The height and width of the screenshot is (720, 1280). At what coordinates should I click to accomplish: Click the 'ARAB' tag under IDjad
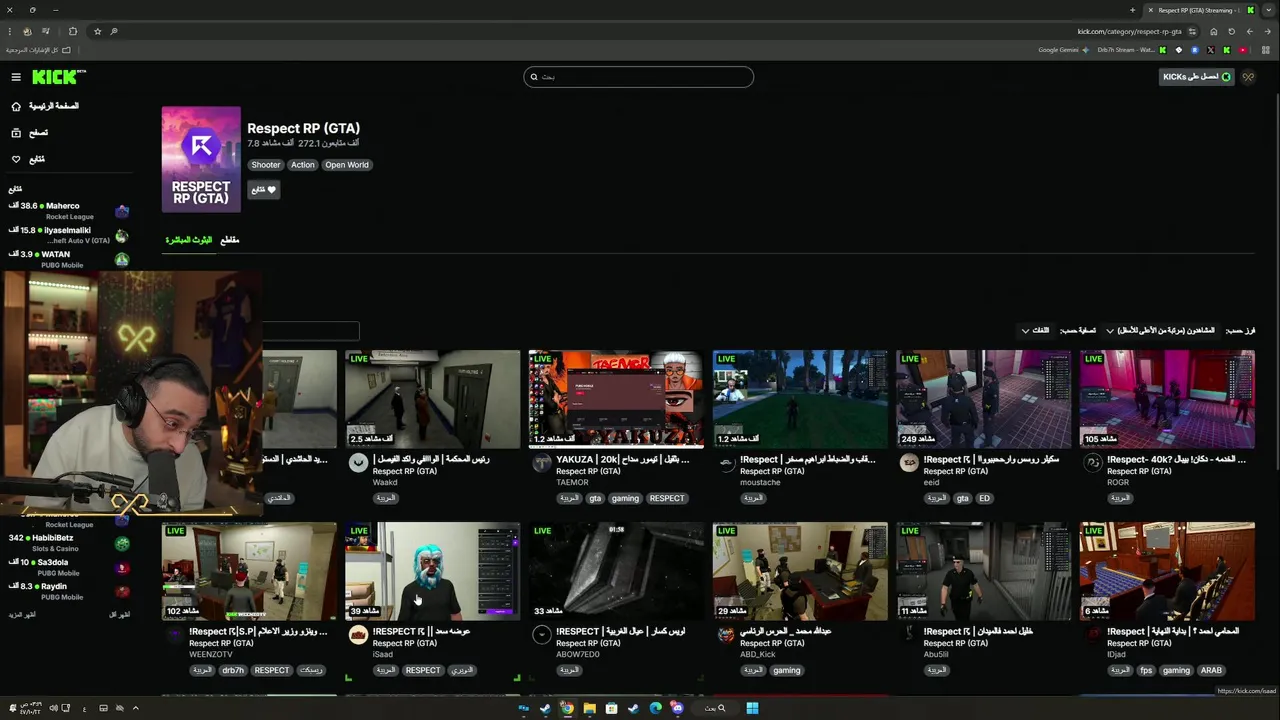1211,670
